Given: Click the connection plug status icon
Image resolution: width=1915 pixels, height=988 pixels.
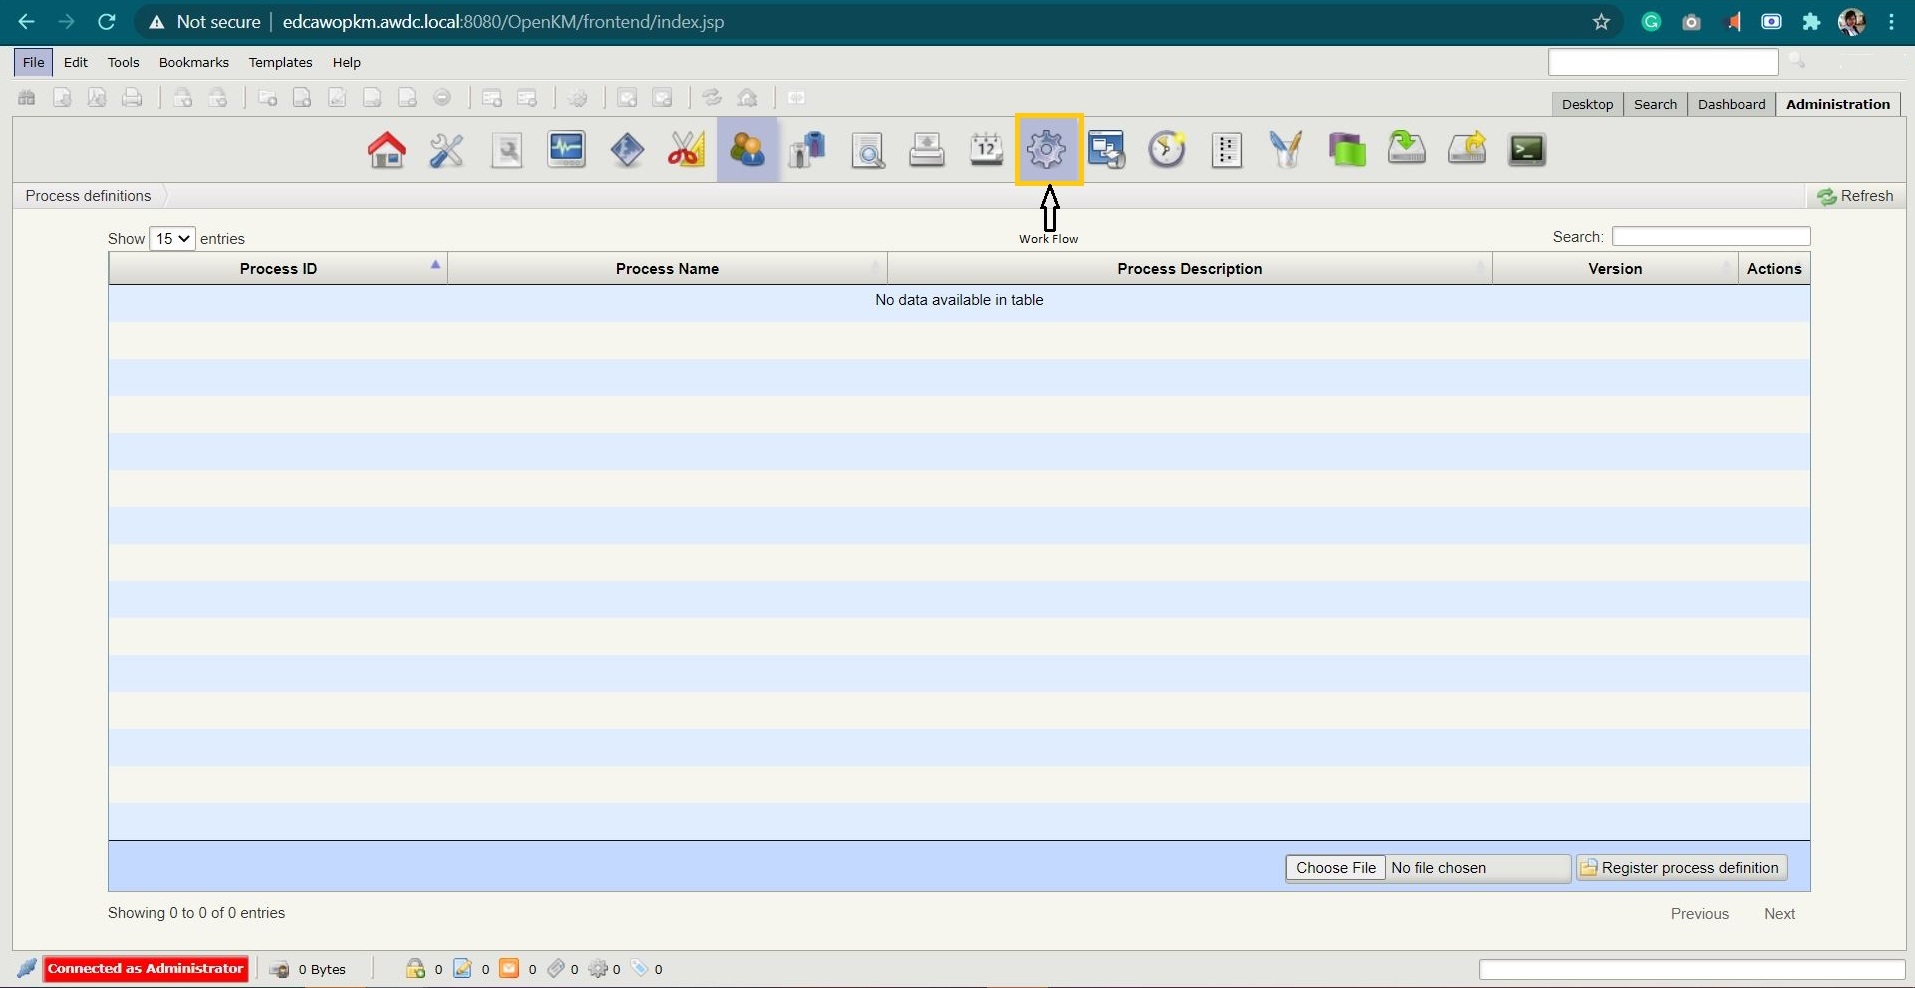Looking at the screenshot, I should 27,969.
